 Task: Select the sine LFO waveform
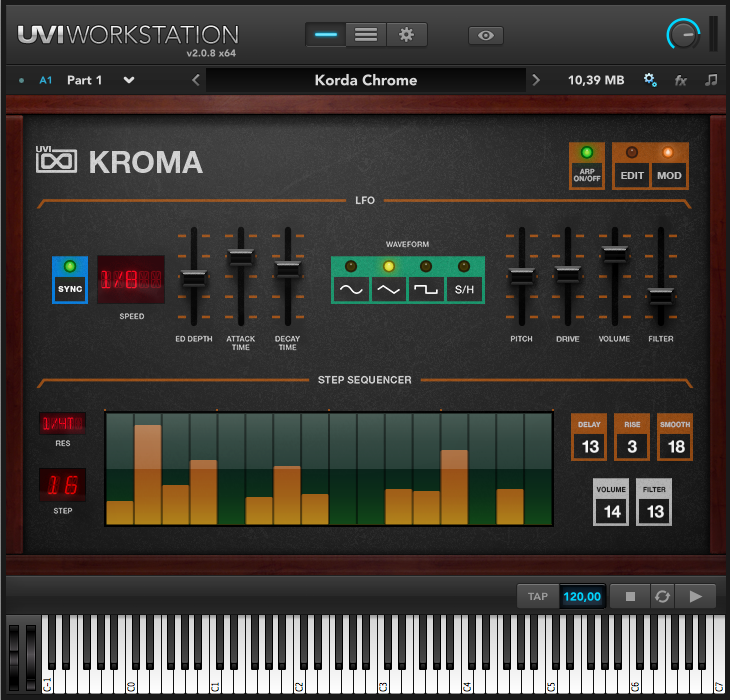click(351, 289)
